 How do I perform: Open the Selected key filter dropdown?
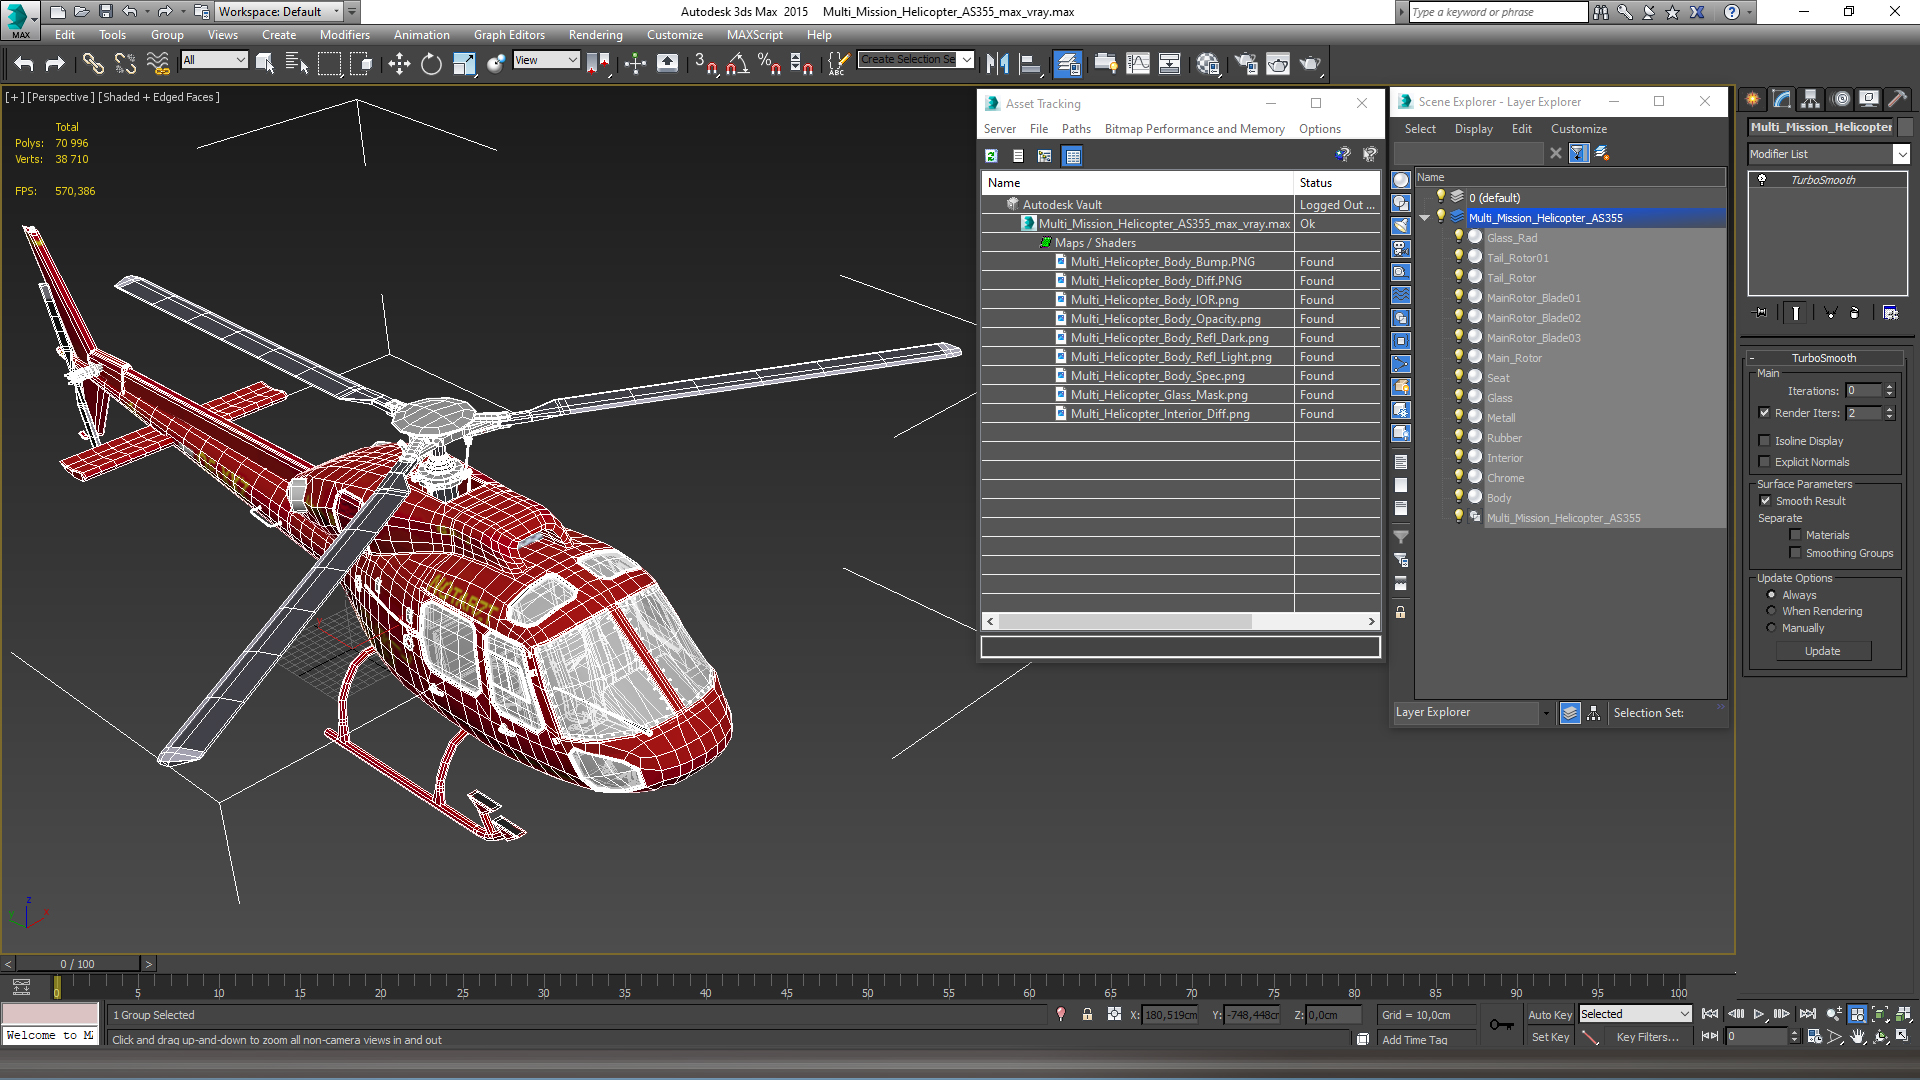[1635, 1014]
